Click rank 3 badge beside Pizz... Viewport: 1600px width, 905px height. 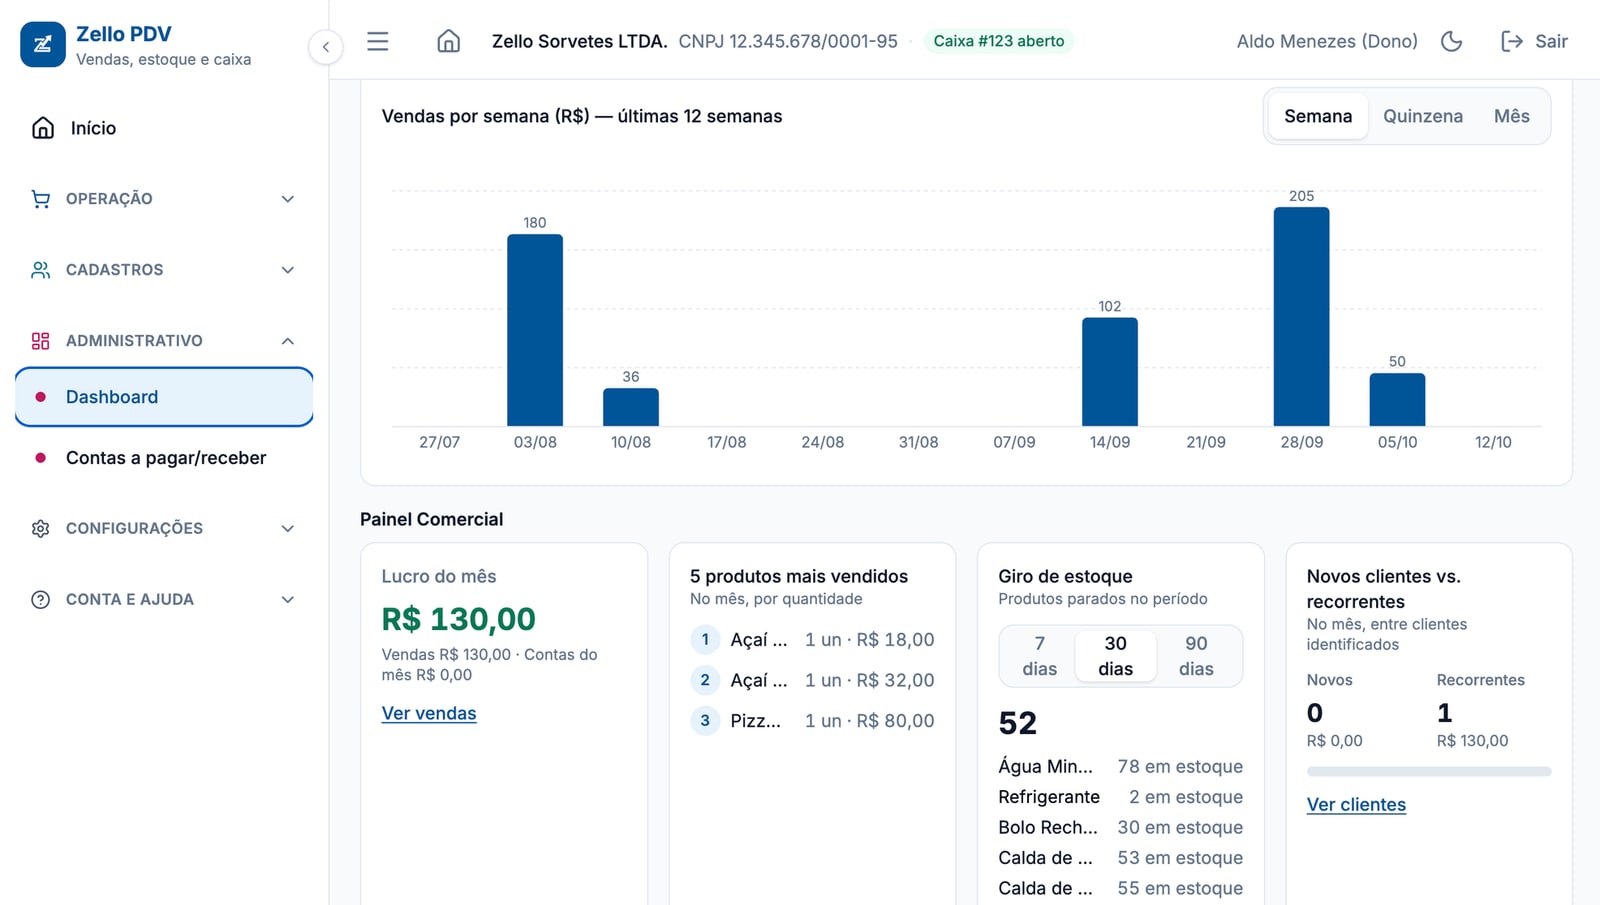pos(705,720)
